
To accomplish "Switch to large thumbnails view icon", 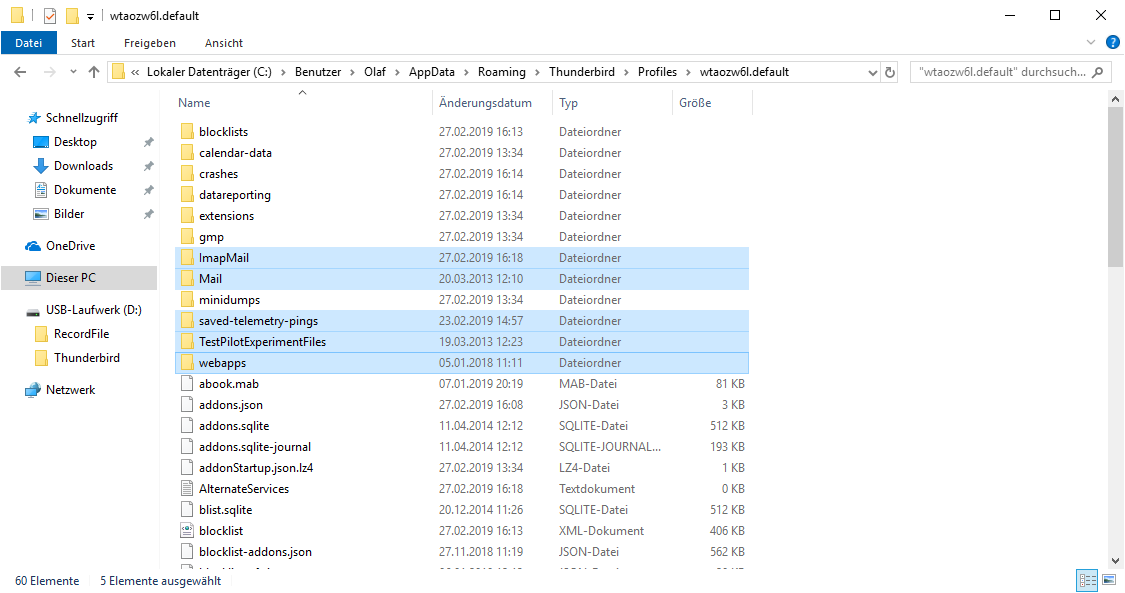I will pyautogui.click(x=1109, y=580).
